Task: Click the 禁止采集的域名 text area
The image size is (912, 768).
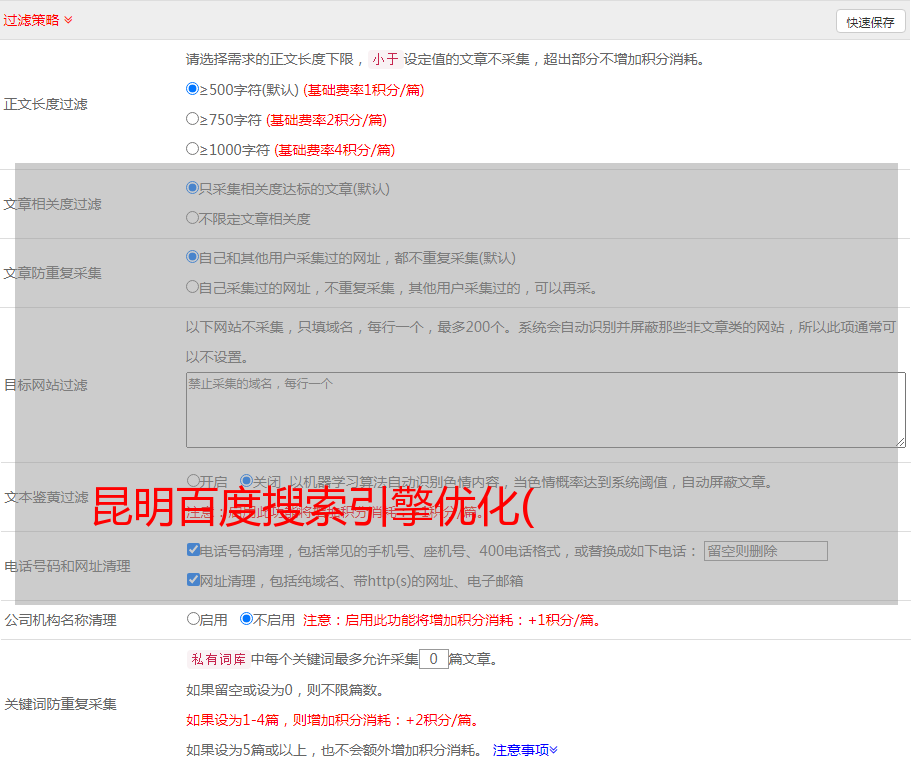Action: 545,410
